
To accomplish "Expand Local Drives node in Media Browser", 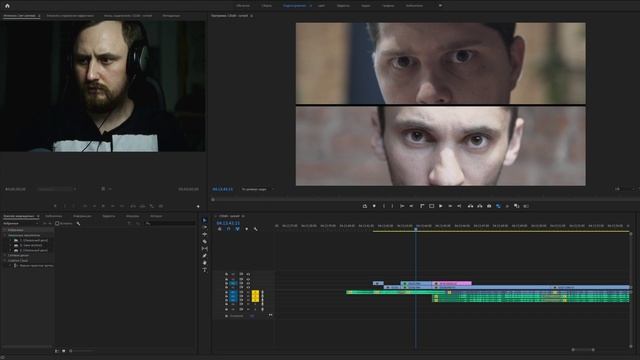I will click(x=5, y=236).
